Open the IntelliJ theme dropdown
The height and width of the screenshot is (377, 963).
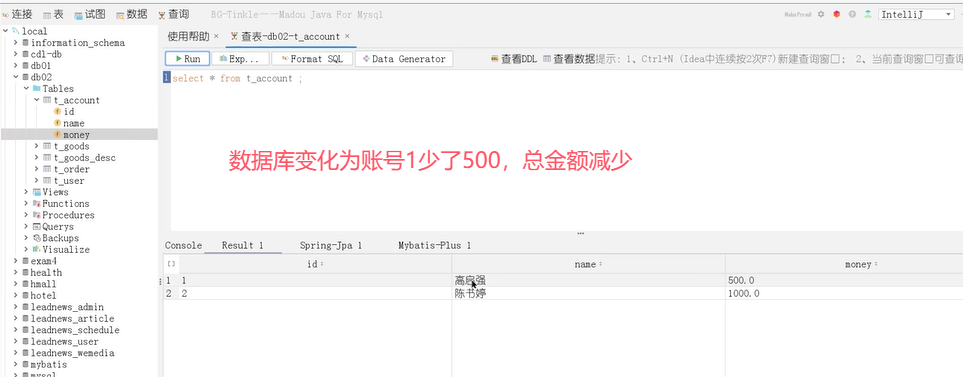click(916, 14)
